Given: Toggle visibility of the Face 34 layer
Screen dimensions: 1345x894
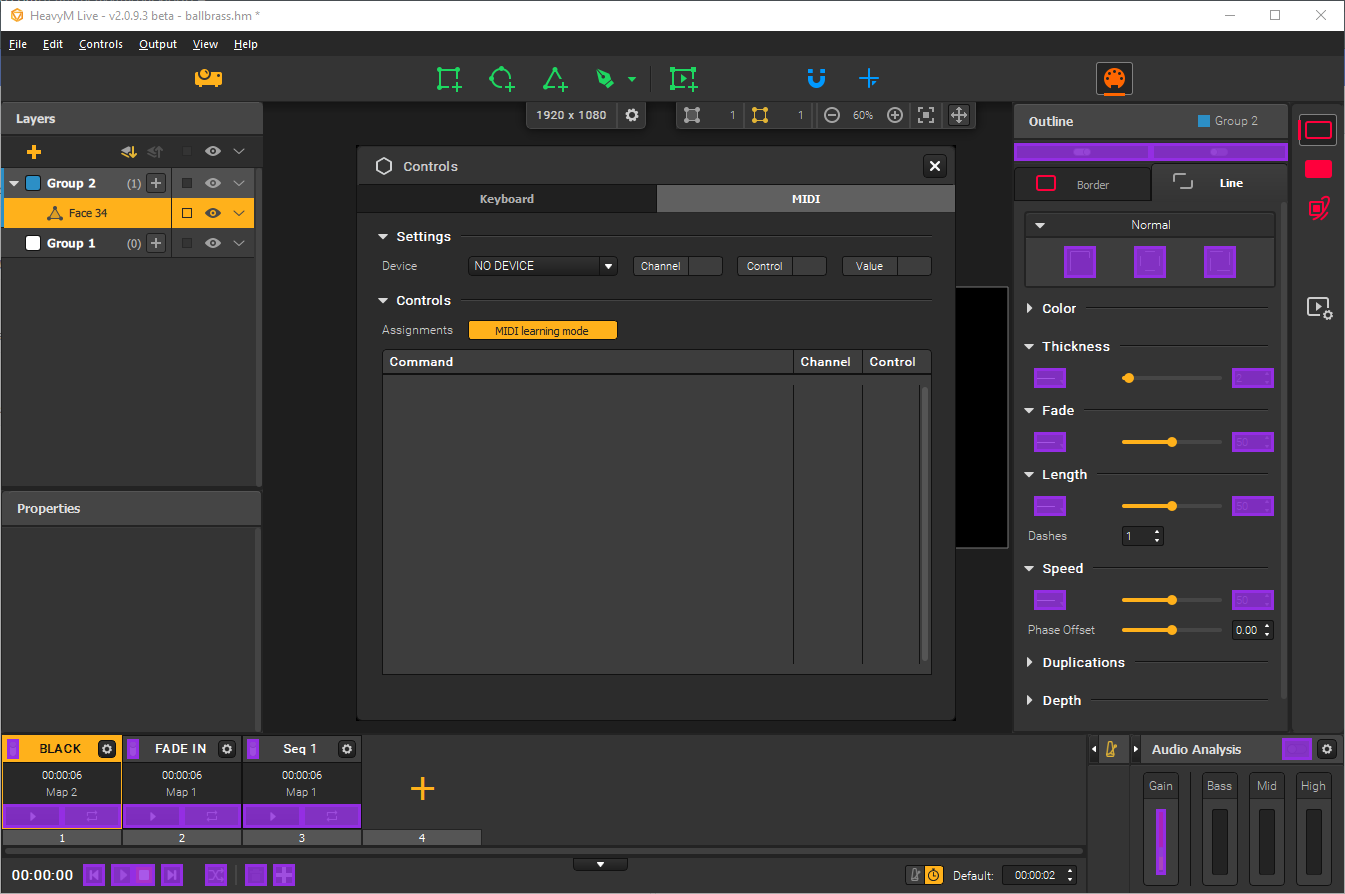Looking at the screenshot, I should 211,212.
